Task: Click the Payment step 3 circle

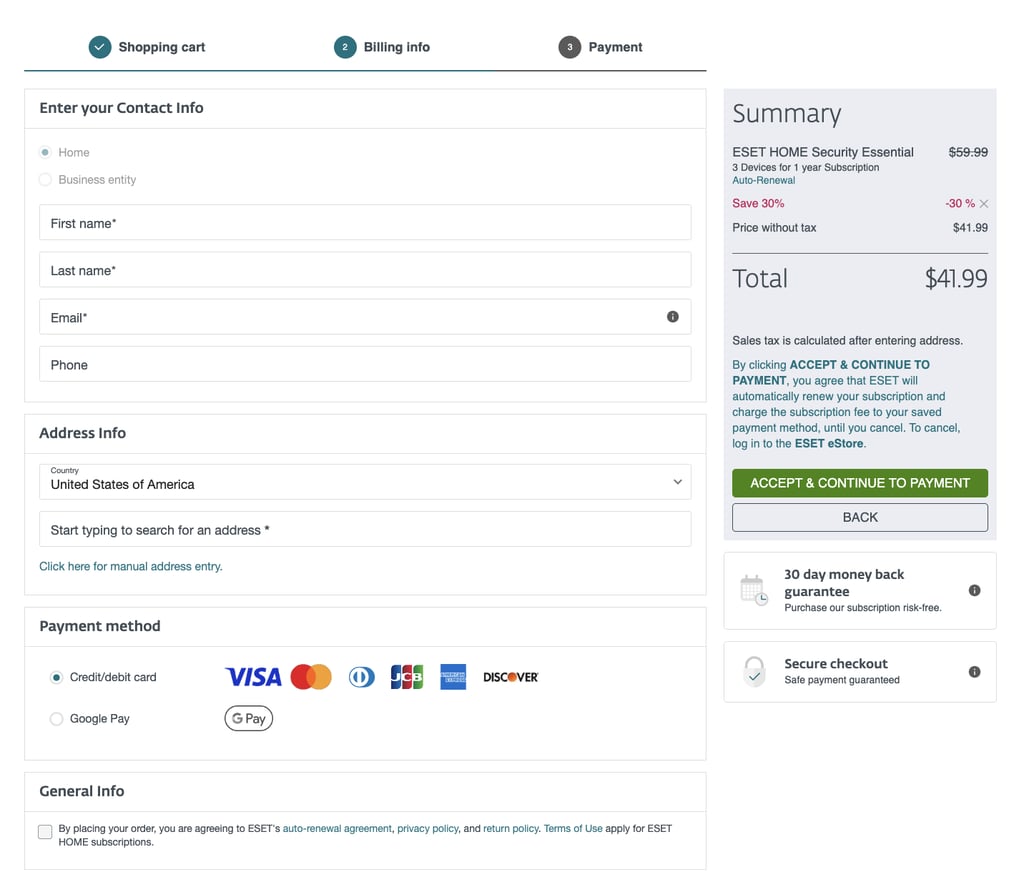Action: [x=569, y=47]
